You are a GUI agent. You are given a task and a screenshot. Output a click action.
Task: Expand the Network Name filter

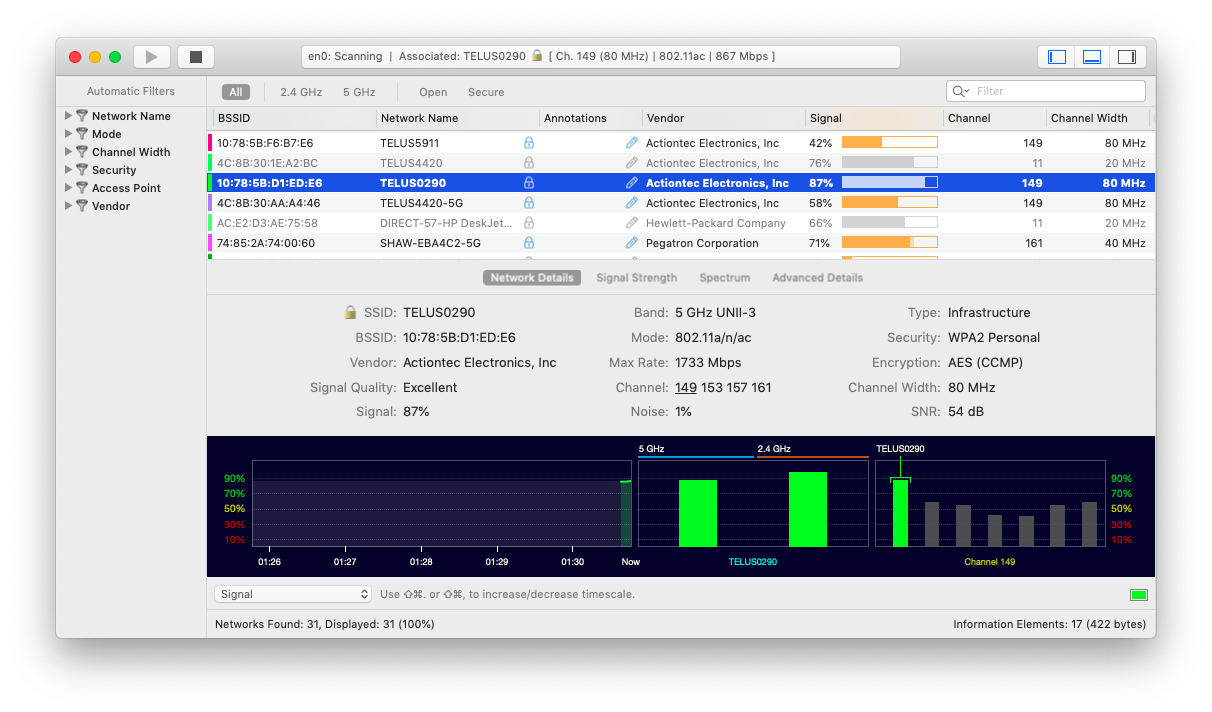[x=69, y=116]
